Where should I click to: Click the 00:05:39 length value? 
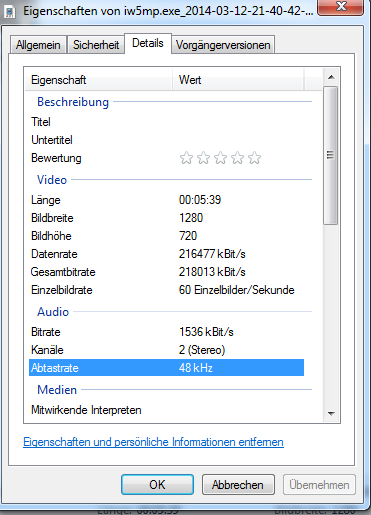200,200
